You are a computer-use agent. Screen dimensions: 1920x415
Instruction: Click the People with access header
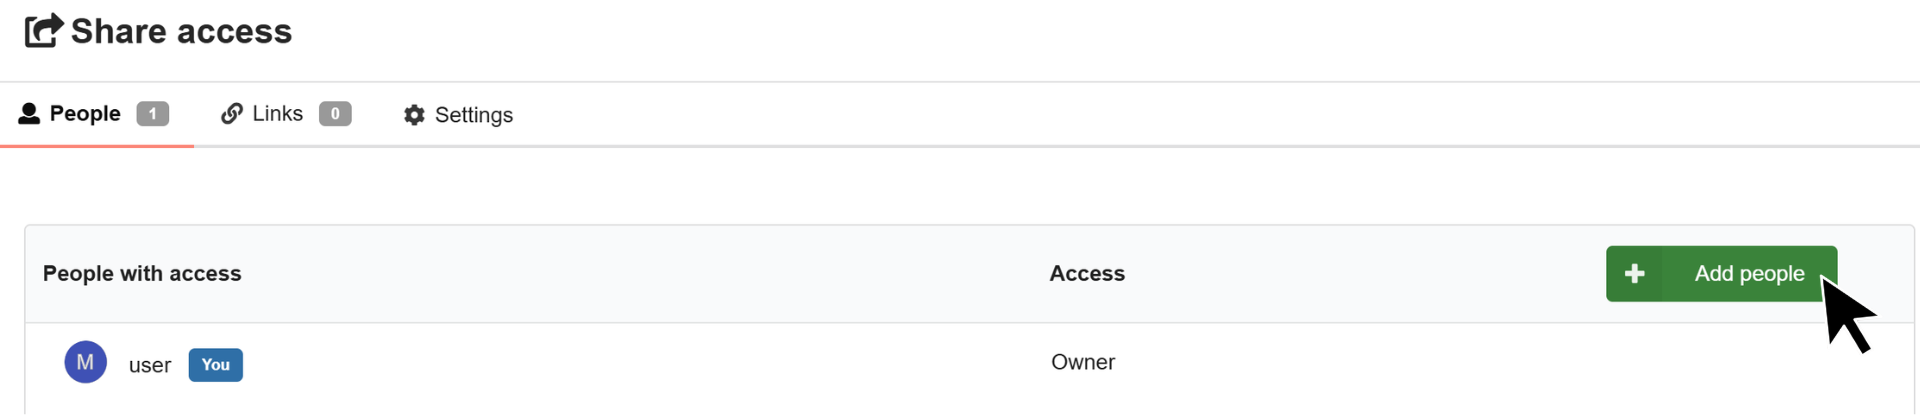click(x=142, y=274)
